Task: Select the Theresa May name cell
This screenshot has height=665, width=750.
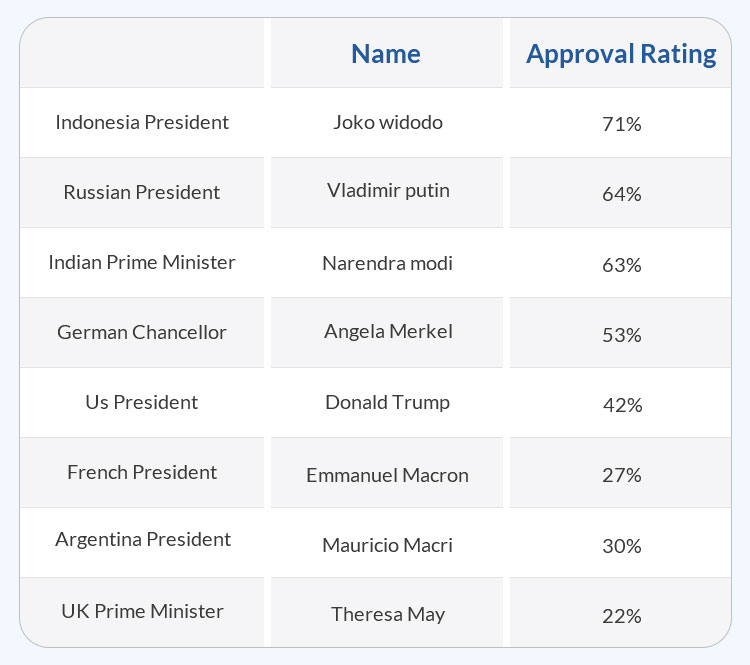Action: pyautogui.click(x=388, y=614)
